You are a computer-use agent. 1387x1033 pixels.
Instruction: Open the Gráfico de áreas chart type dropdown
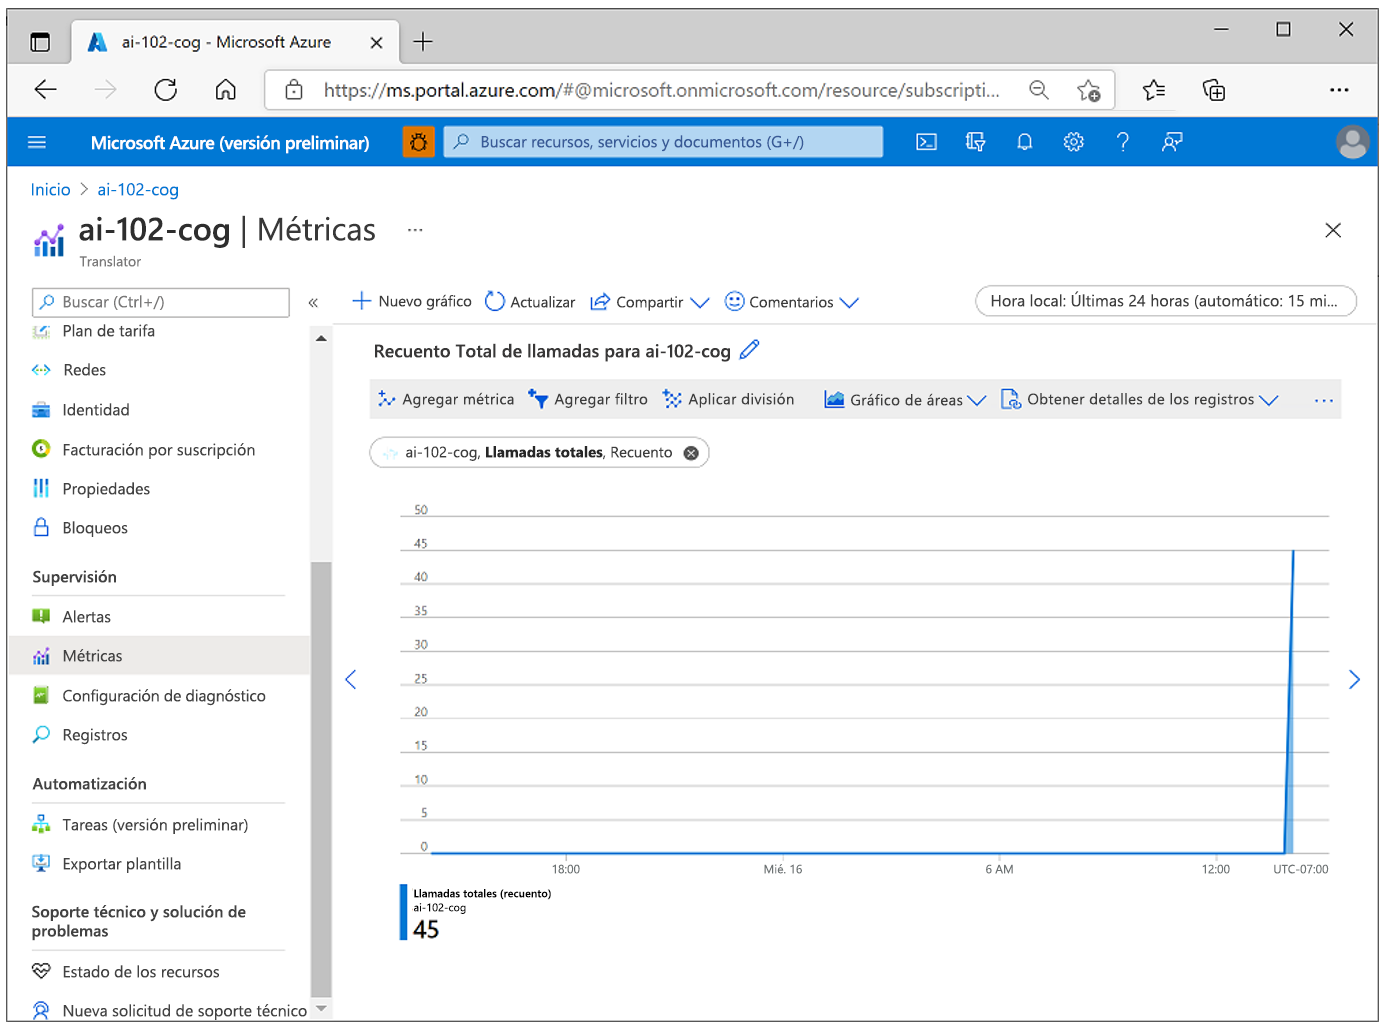(x=905, y=399)
